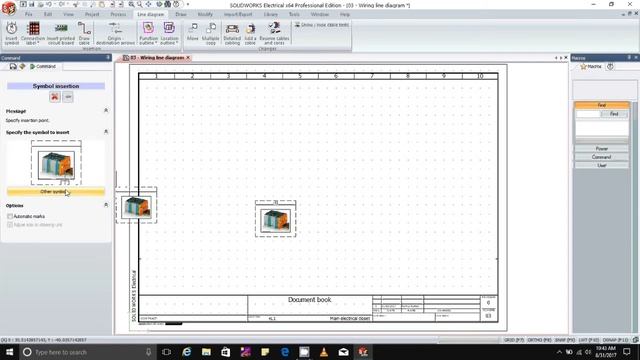Toggle the Automatic marks checkbox

coord(10,216)
